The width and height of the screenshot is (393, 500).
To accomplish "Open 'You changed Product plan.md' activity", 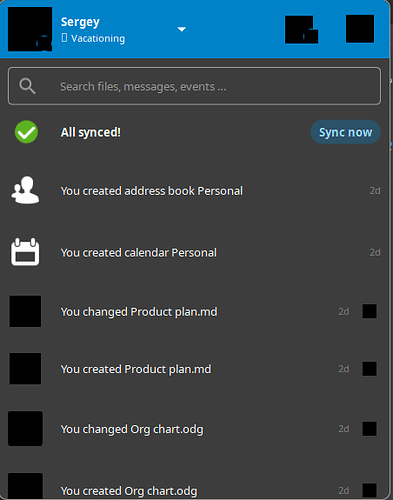I will pos(194,311).
